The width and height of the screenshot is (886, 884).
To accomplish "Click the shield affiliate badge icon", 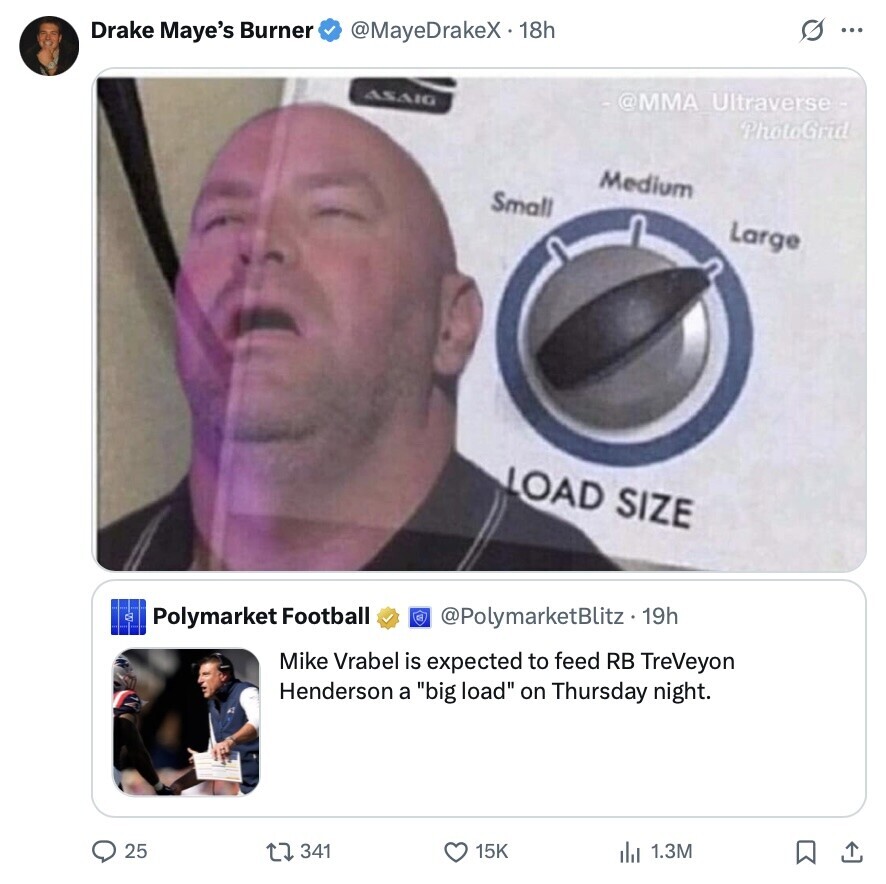I will pos(420,617).
